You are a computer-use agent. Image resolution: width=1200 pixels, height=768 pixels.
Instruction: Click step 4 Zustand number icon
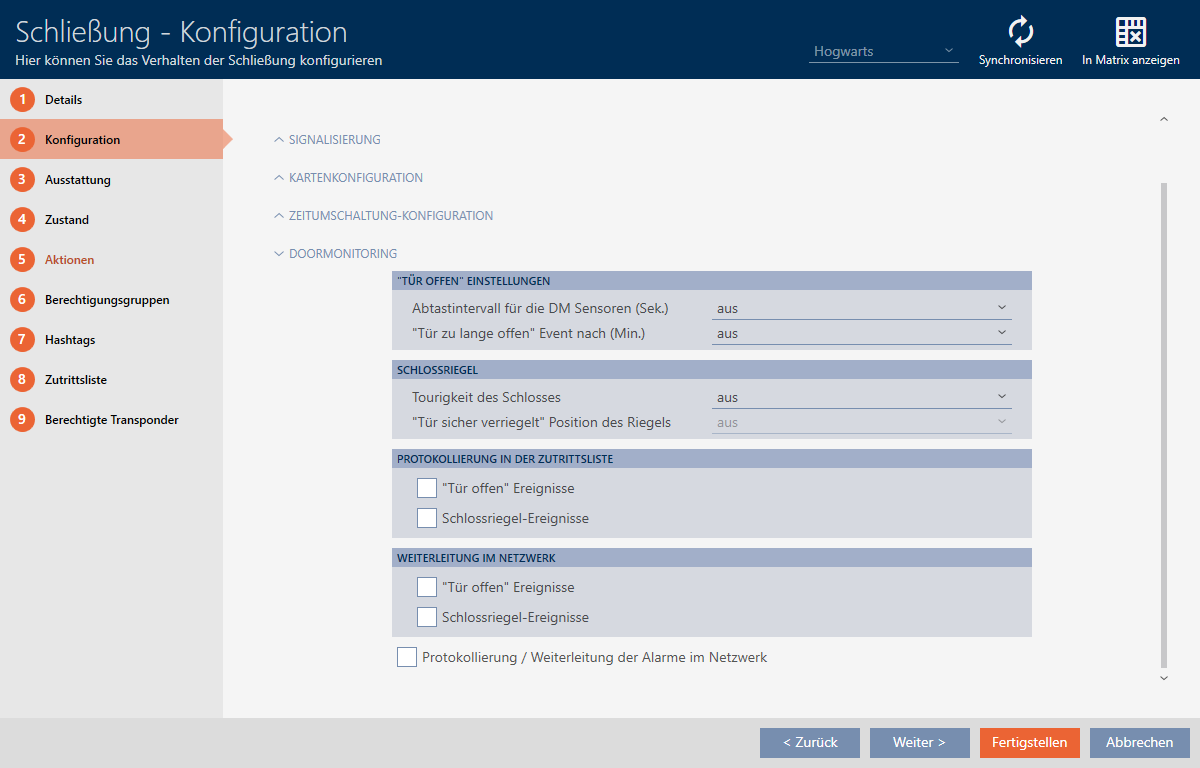coord(22,220)
